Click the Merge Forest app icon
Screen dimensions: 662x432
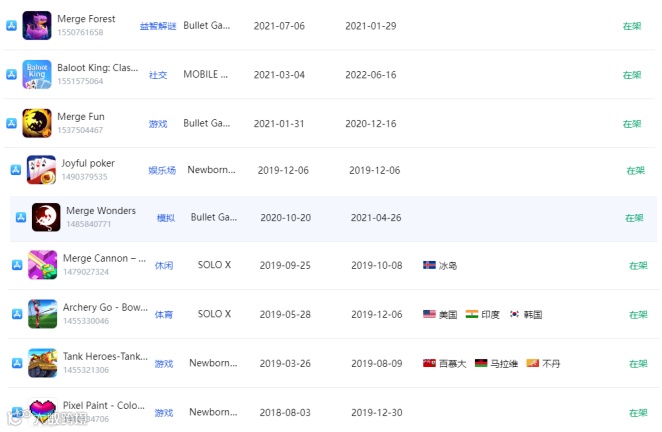pos(37,25)
